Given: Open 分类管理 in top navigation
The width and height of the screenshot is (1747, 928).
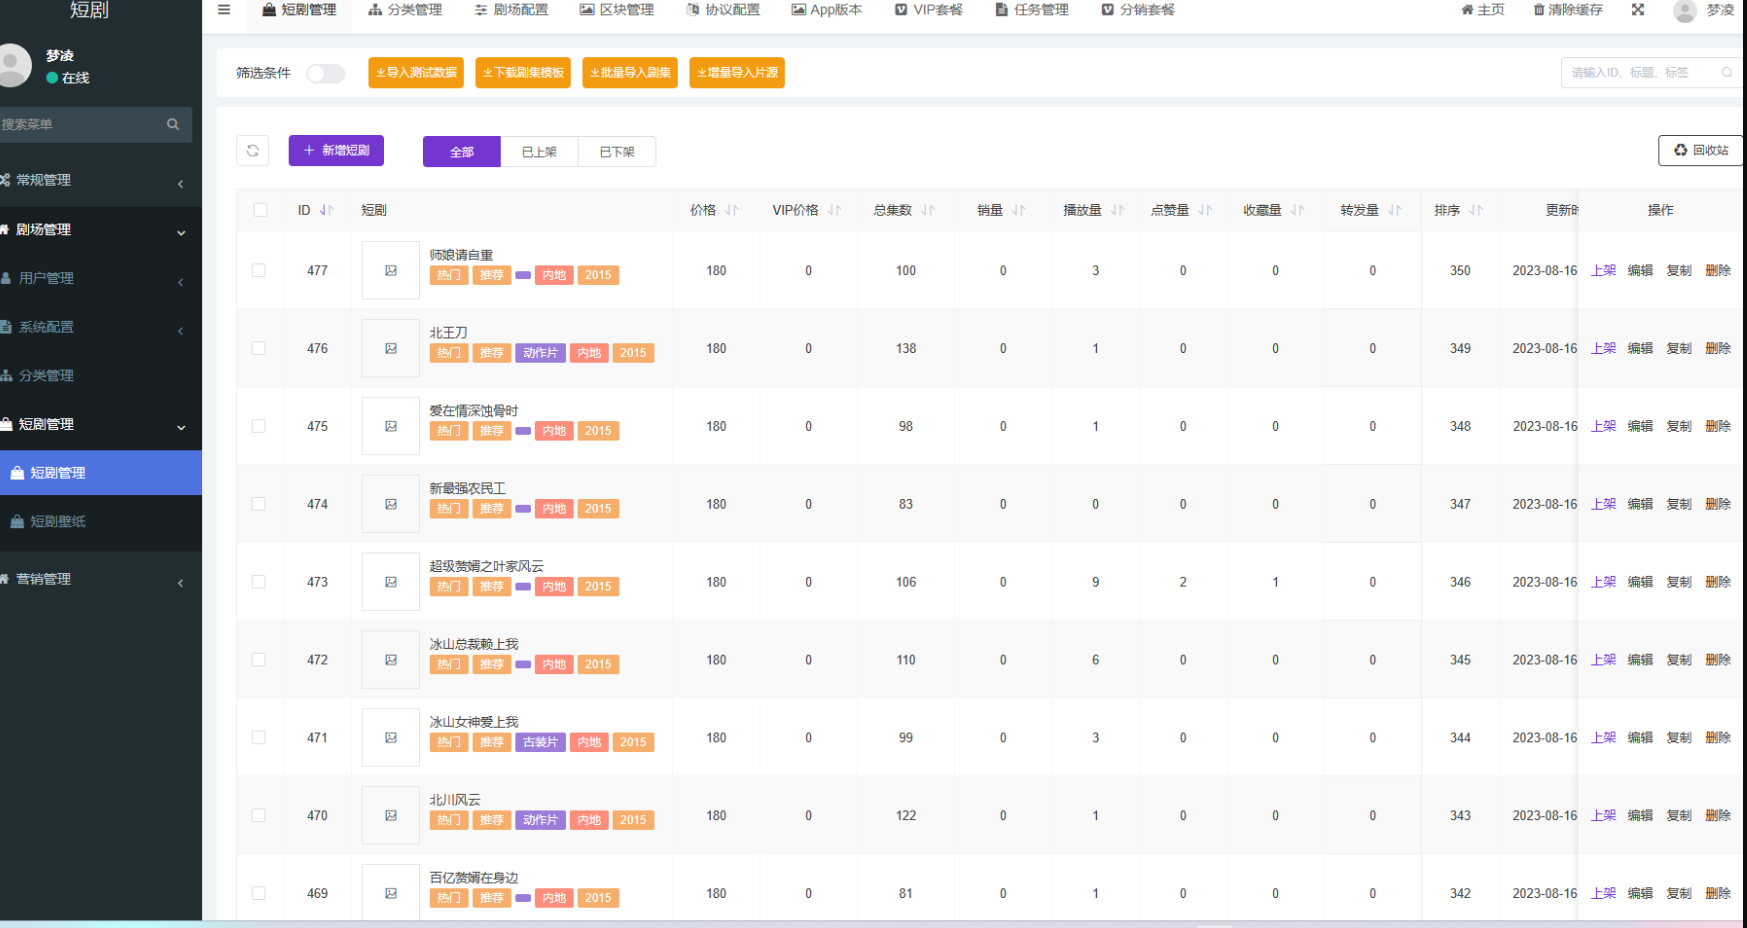Looking at the screenshot, I should click(x=405, y=10).
